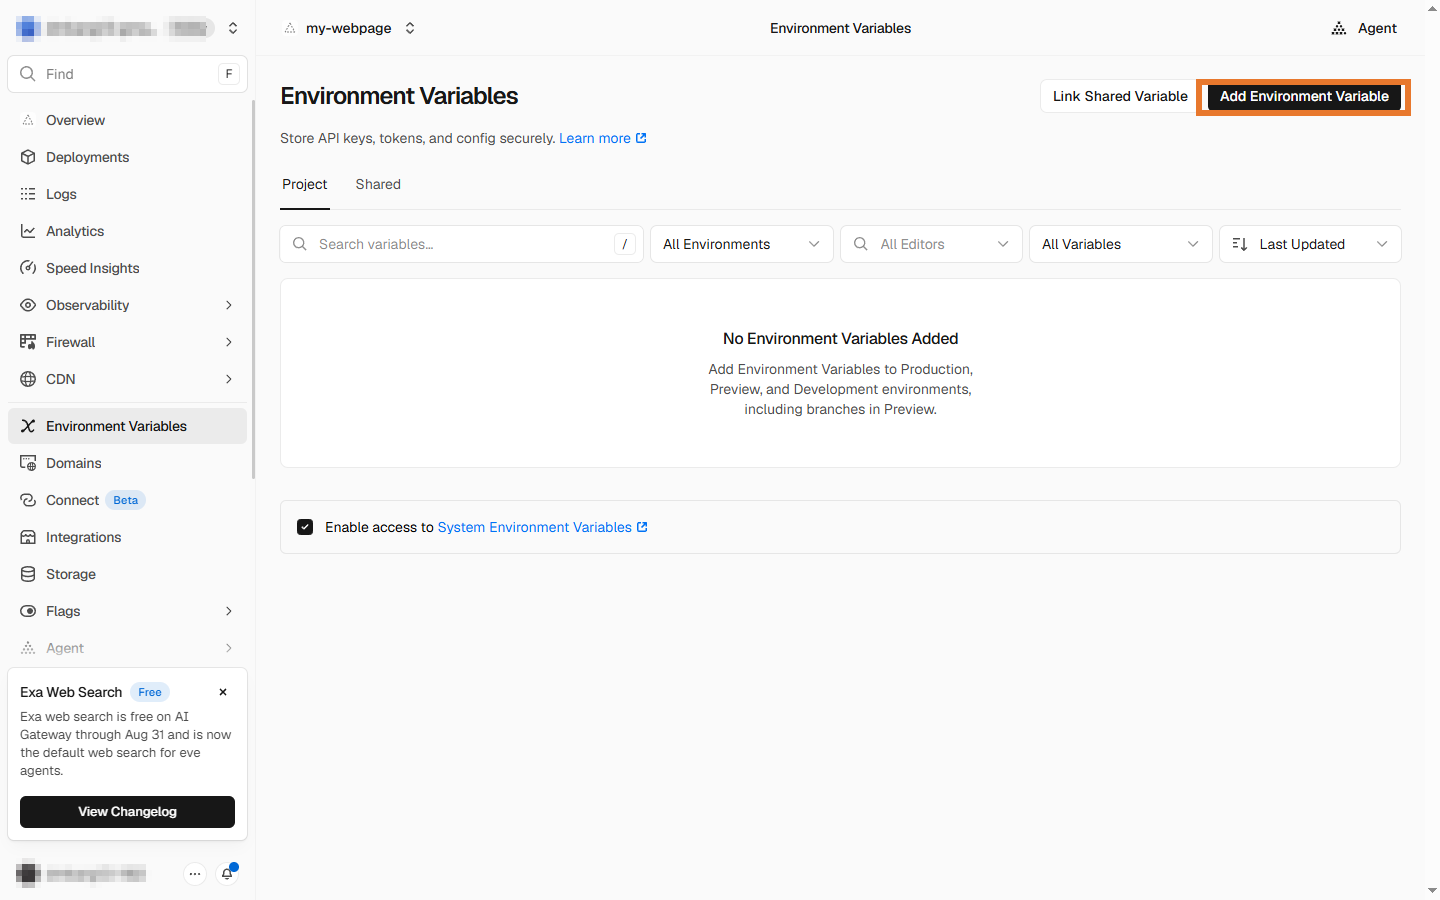Screen dimensions: 1440x900
Task: Switch to the Shared tab
Action: (378, 184)
